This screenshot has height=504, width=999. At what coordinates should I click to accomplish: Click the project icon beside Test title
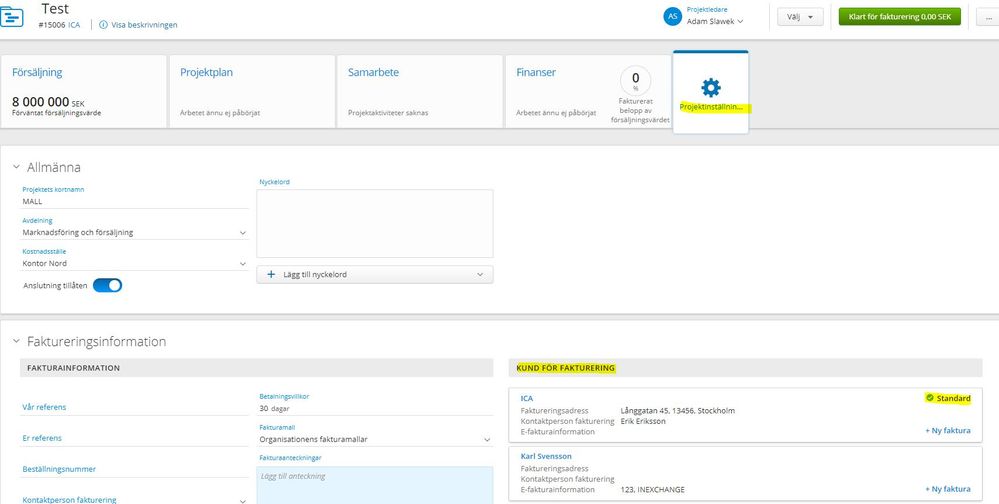(12, 17)
